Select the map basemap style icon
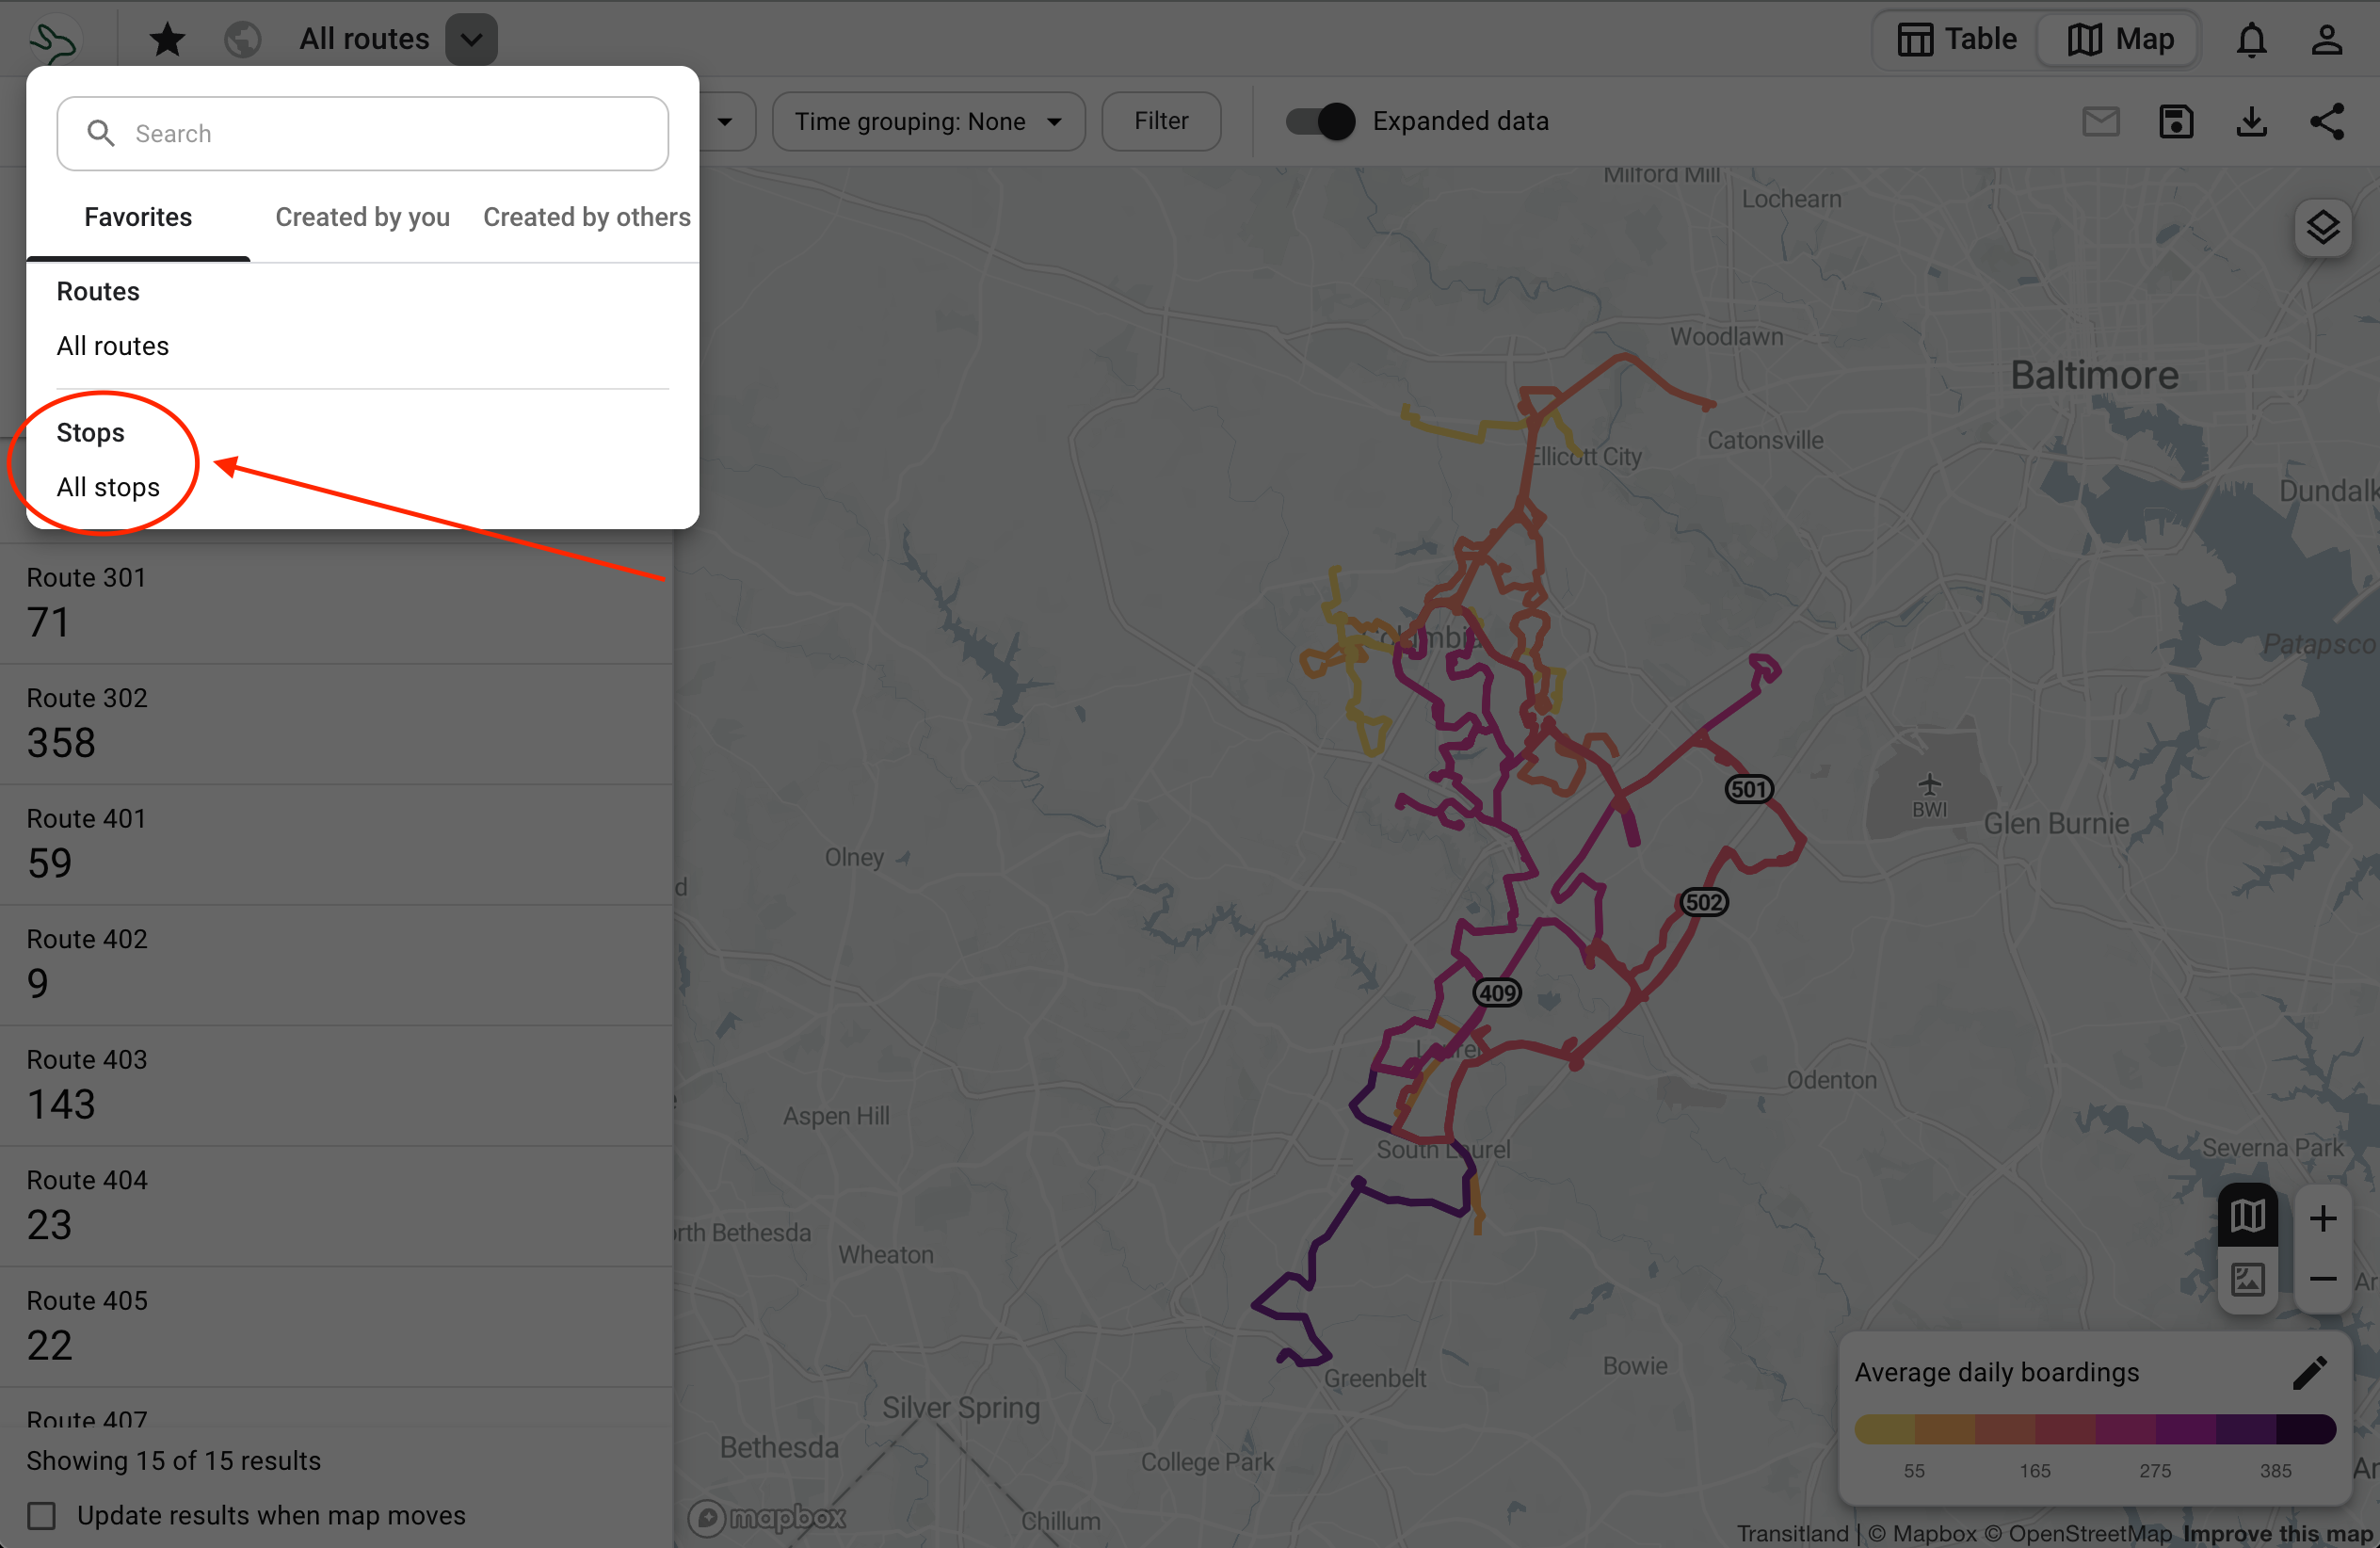 click(2247, 1216)
